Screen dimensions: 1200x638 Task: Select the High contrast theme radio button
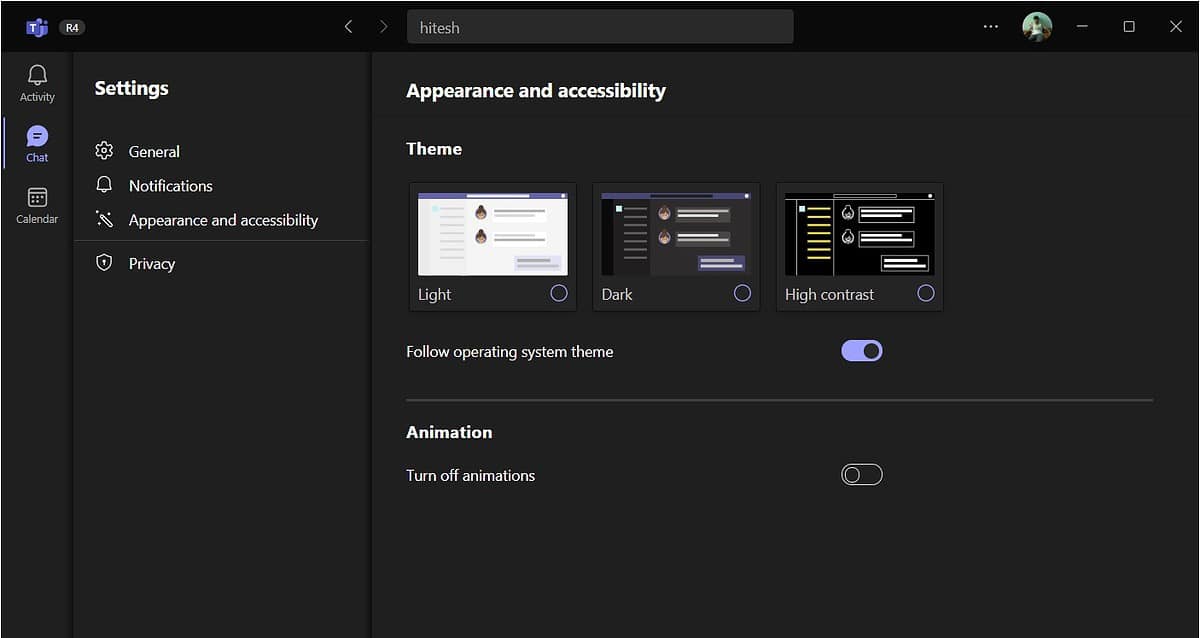pos(925,293)
